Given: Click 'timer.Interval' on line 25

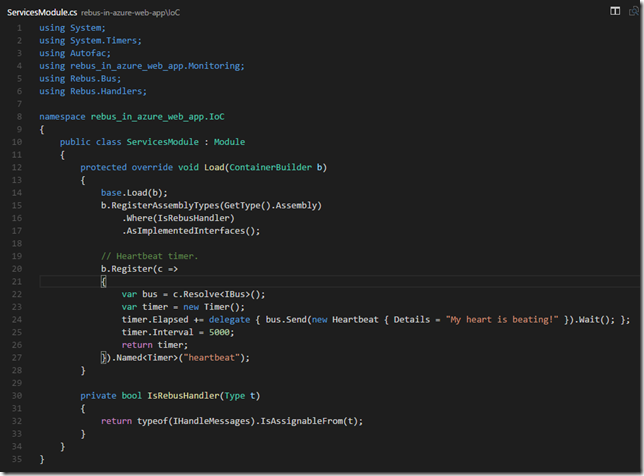Looking at the screenshot, I should tap(157, 333).
